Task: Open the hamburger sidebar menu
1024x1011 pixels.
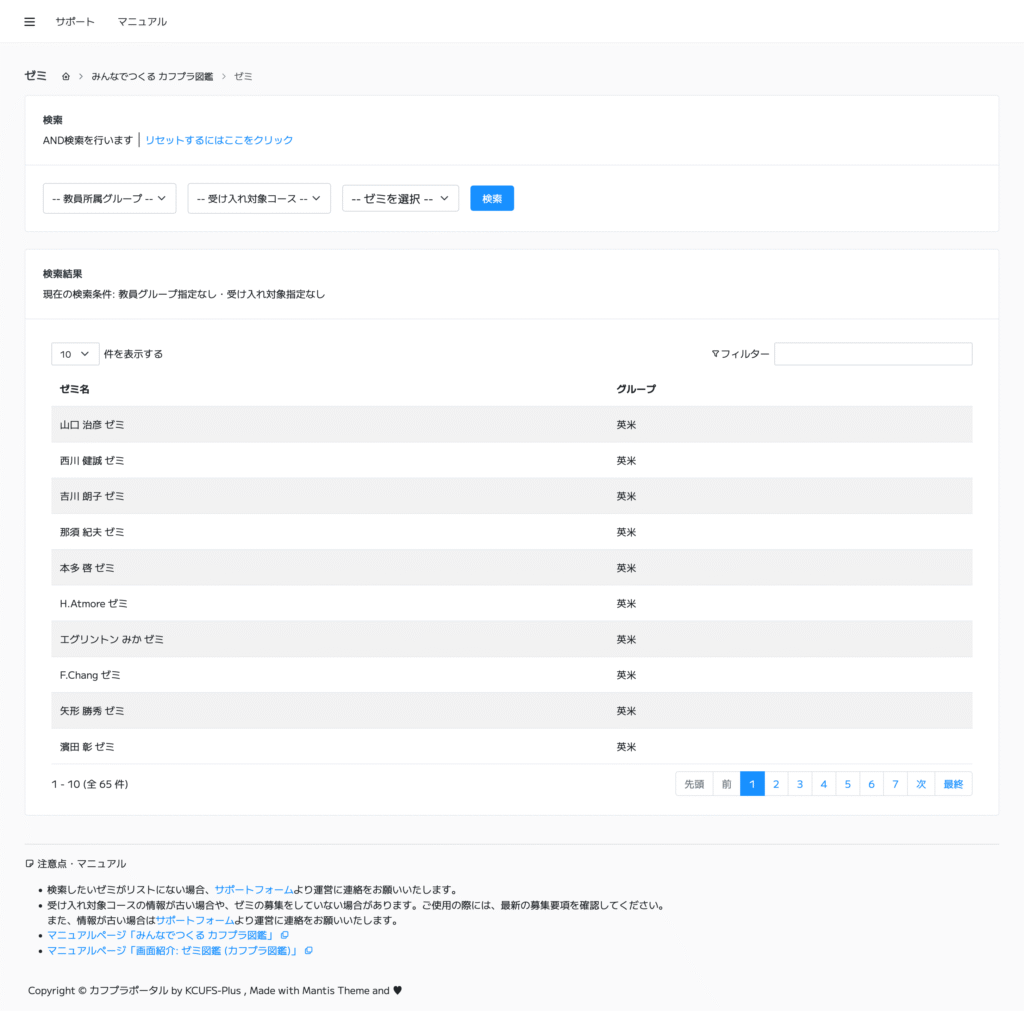Action: [x=29, y=22]
